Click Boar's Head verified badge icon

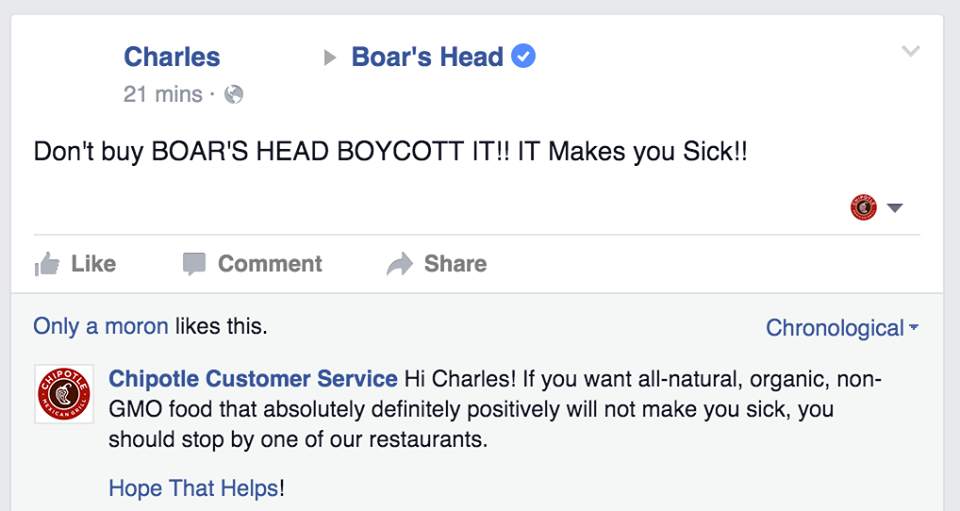523,56
